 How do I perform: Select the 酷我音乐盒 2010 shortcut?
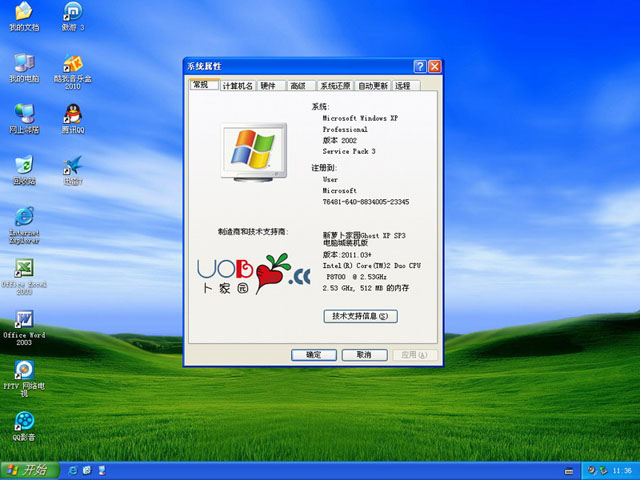[73, 72]
